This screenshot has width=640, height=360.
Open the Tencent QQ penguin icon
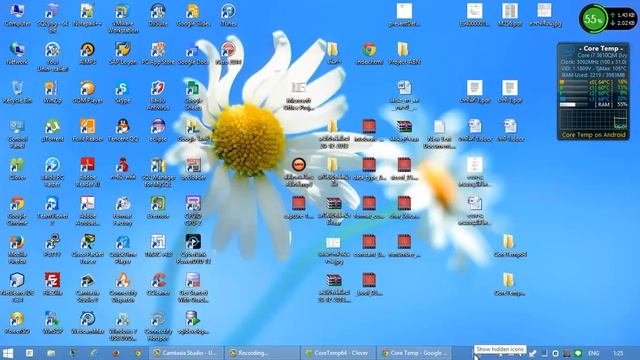click(123, 130)
